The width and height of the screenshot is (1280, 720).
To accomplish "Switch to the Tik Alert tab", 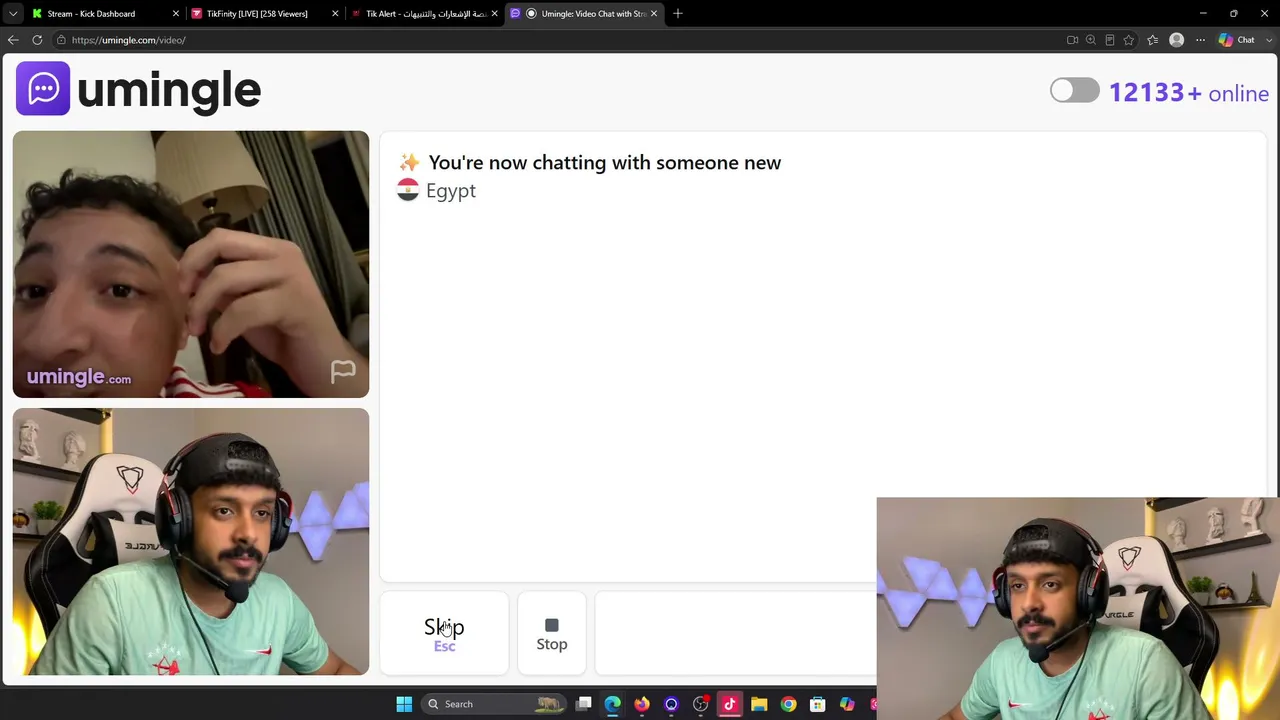I will point(426,13).
